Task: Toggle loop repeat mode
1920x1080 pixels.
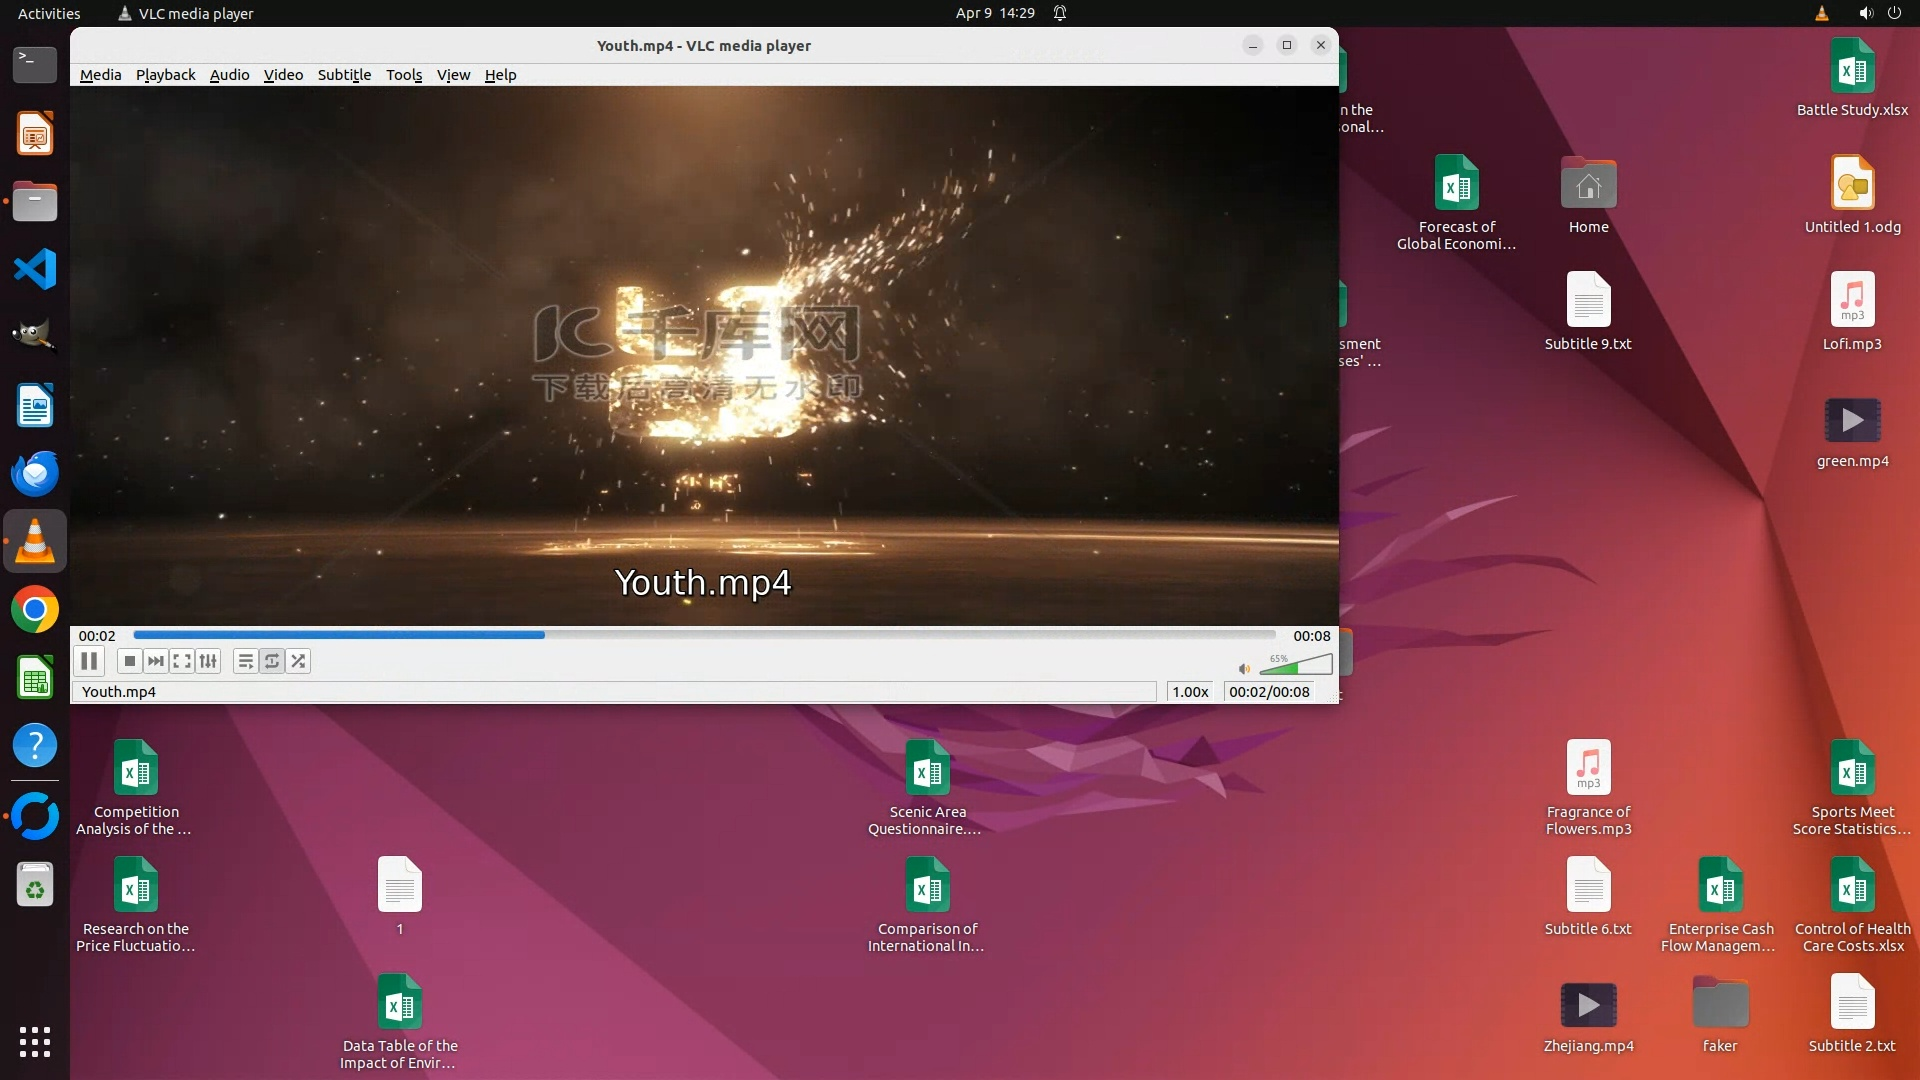Action: pyautogui.click(x=272, y=661)
